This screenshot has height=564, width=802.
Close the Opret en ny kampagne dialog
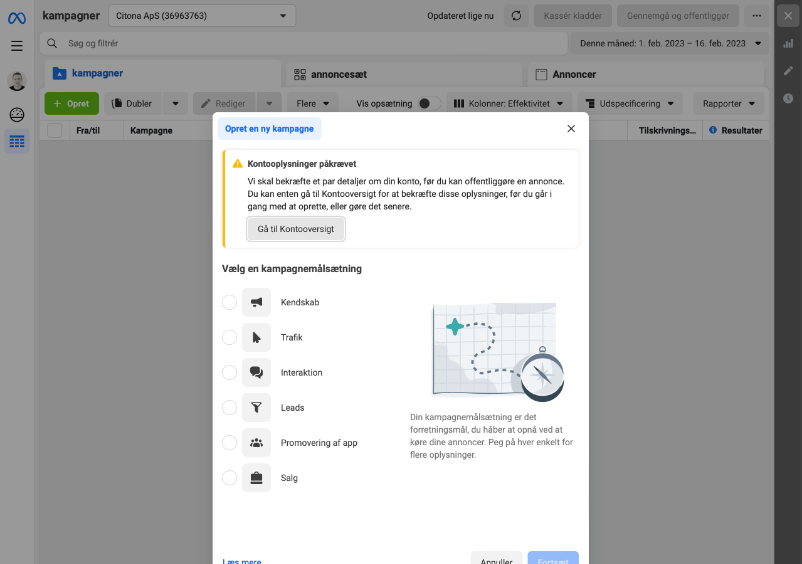[571, 129]
